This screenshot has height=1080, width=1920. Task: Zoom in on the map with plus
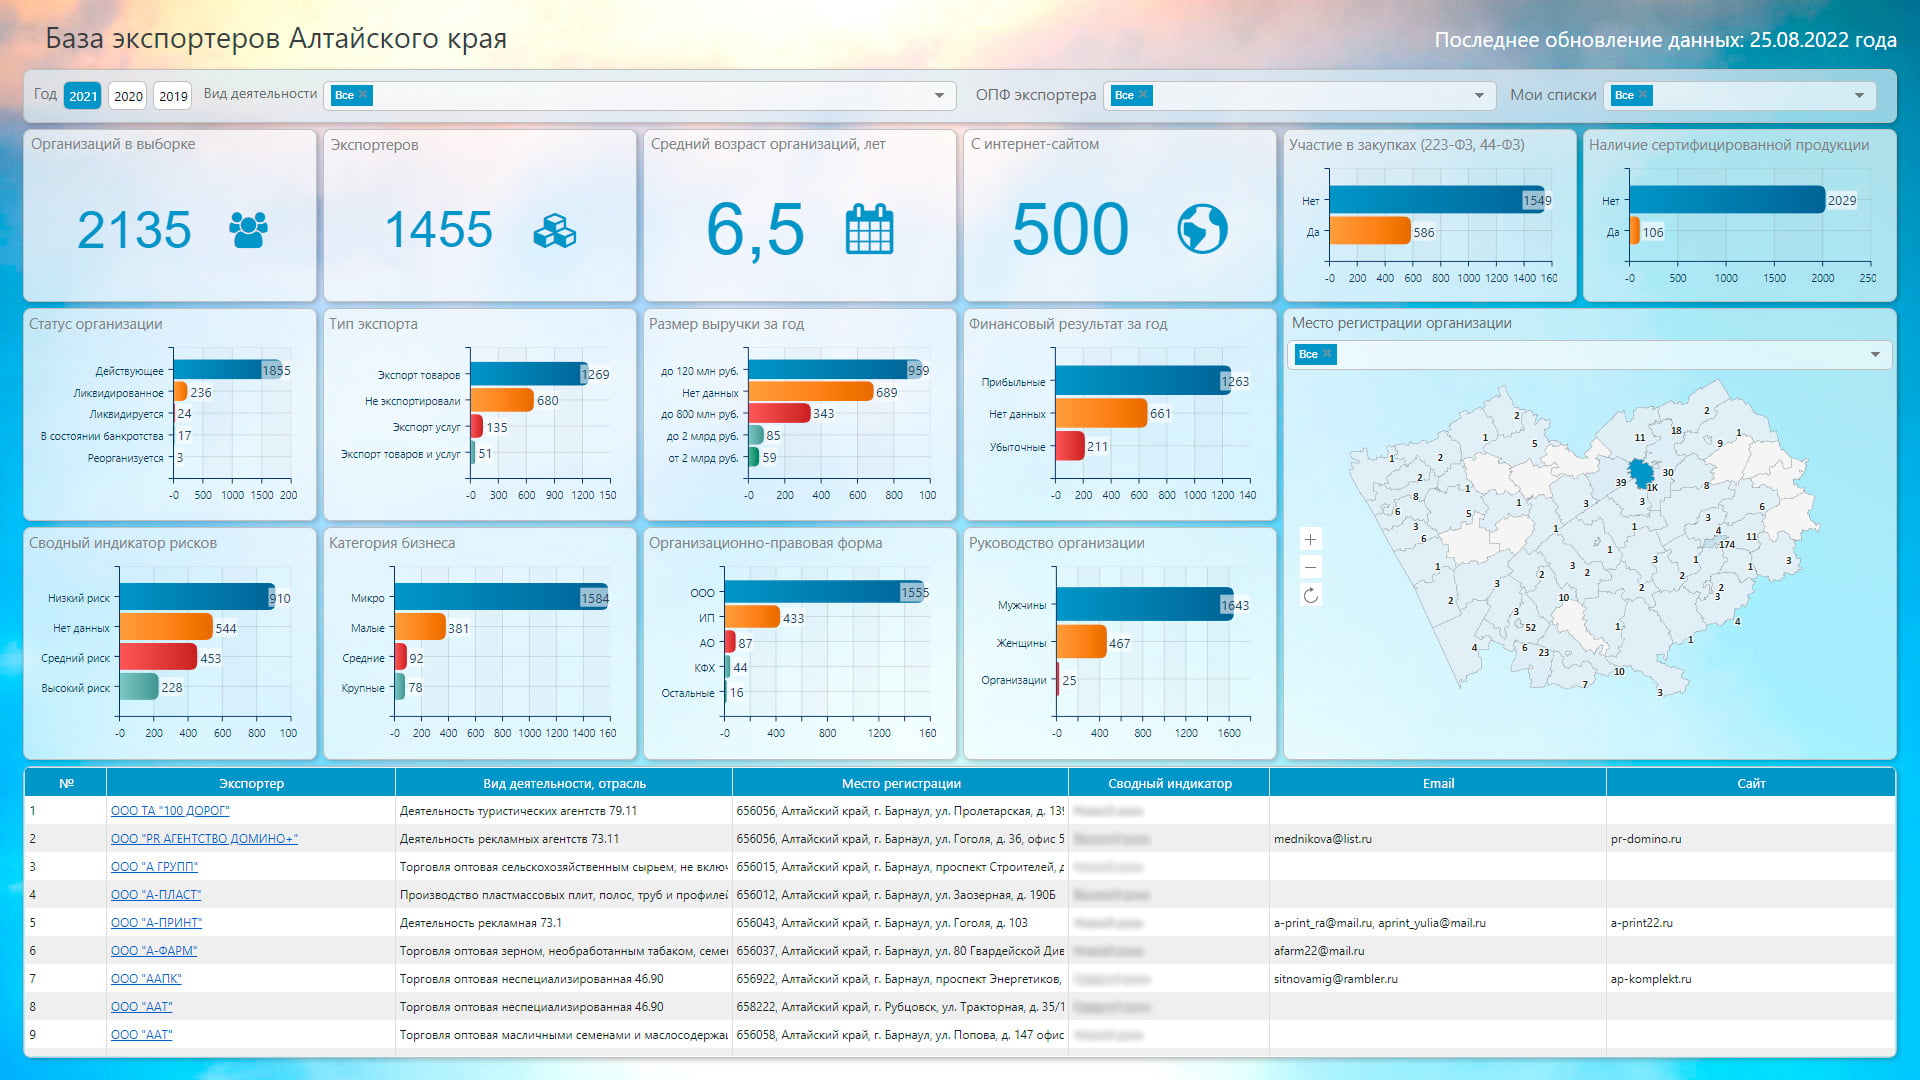(x=1310, y=539)
